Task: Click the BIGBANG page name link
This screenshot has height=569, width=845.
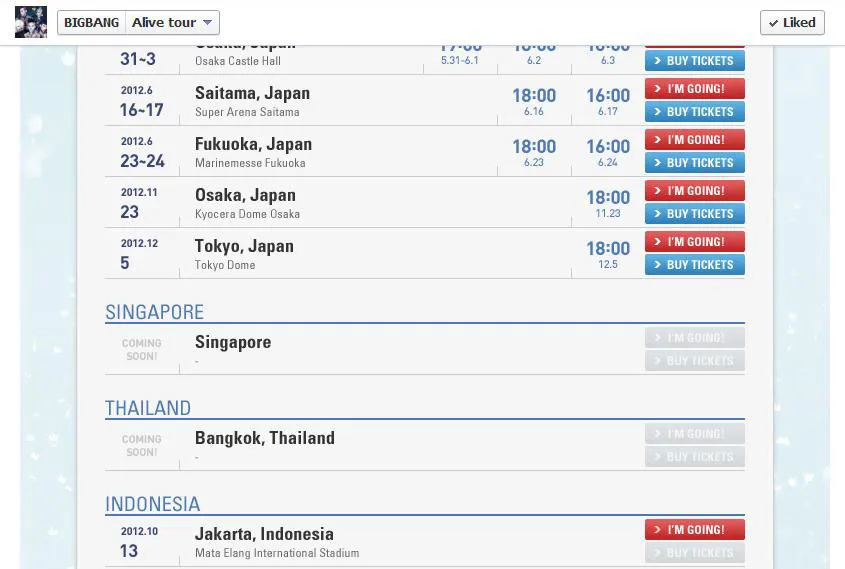Action: click(92, 23)
